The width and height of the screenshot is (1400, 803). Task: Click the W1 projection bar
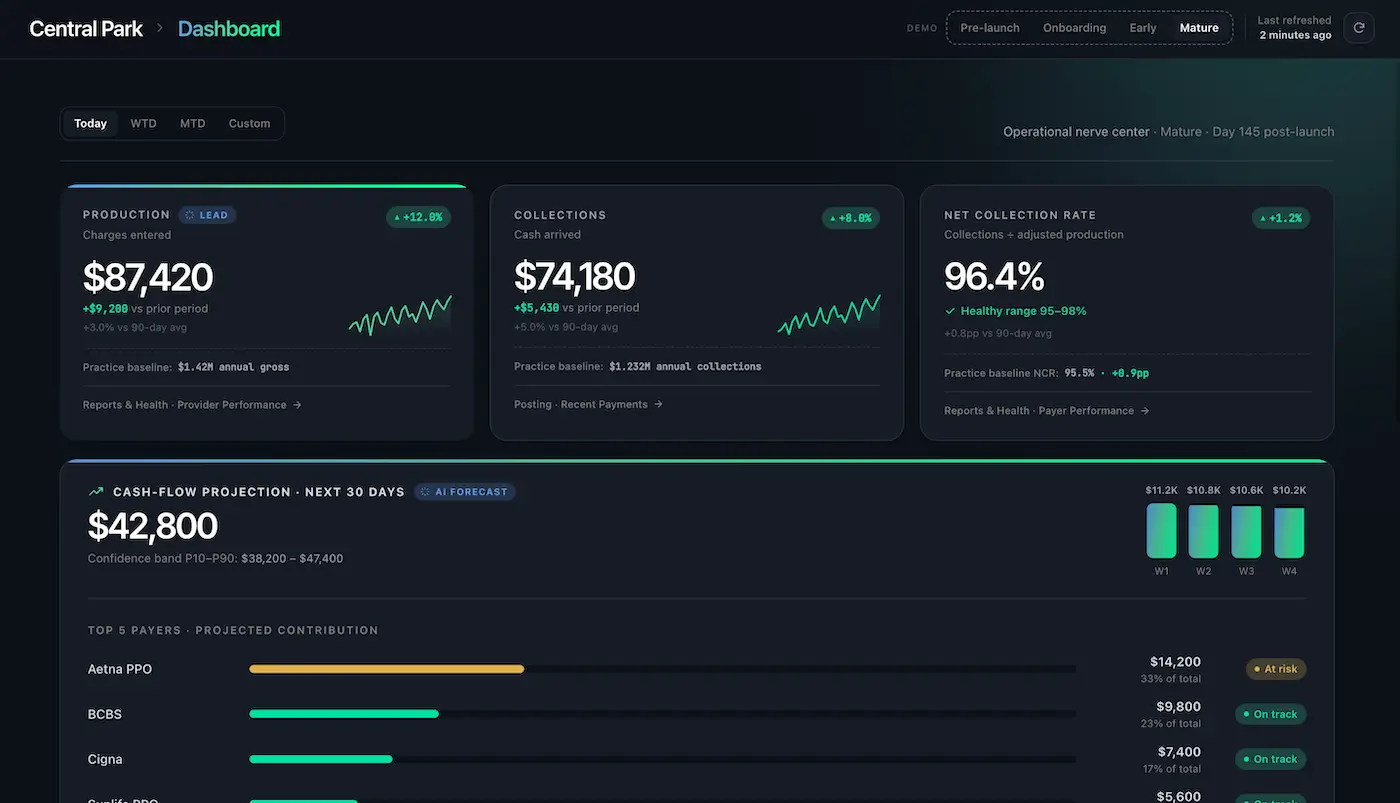(x=1161, y=531)
